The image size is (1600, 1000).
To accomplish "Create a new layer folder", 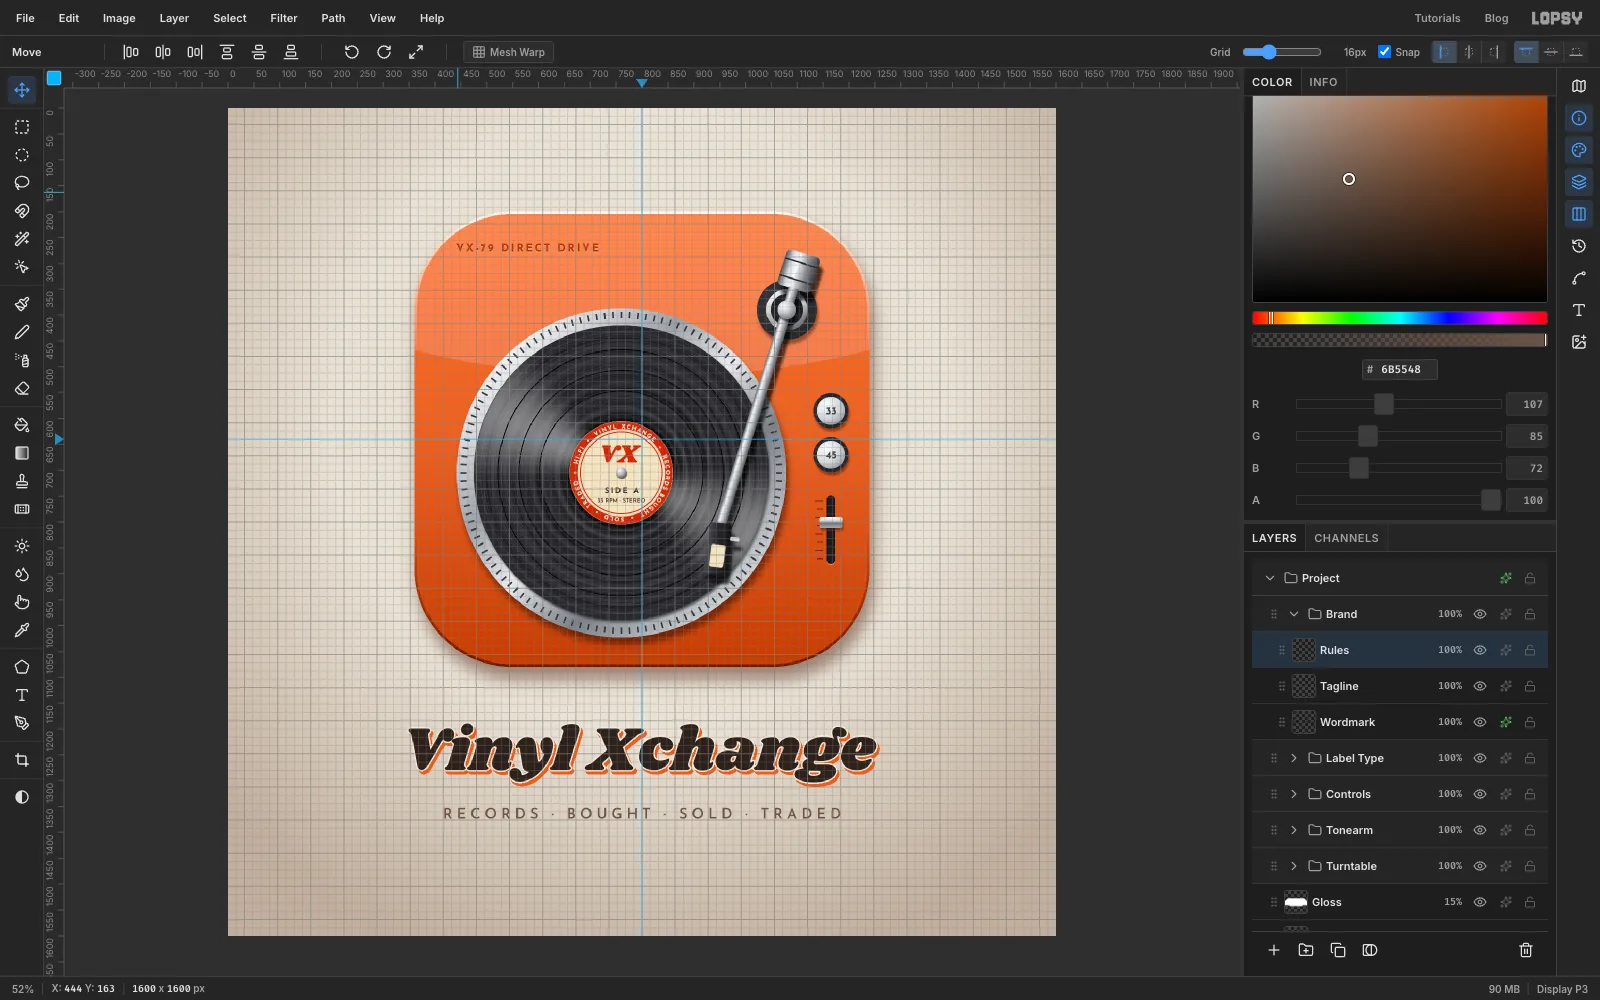I will (1306, 950).
